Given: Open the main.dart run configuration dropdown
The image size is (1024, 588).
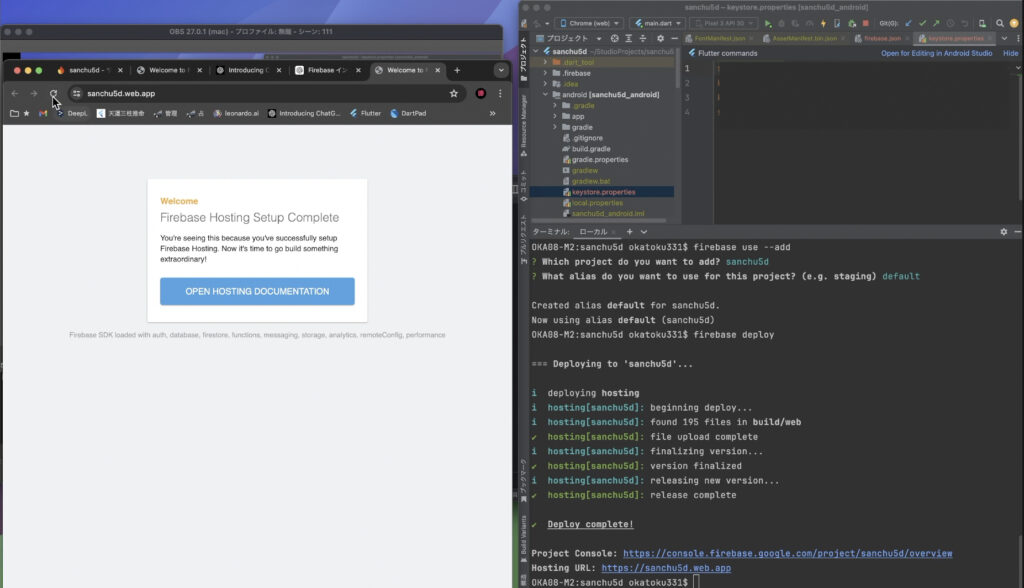Looking at the screenshot, I should click(x=657, y=23).
